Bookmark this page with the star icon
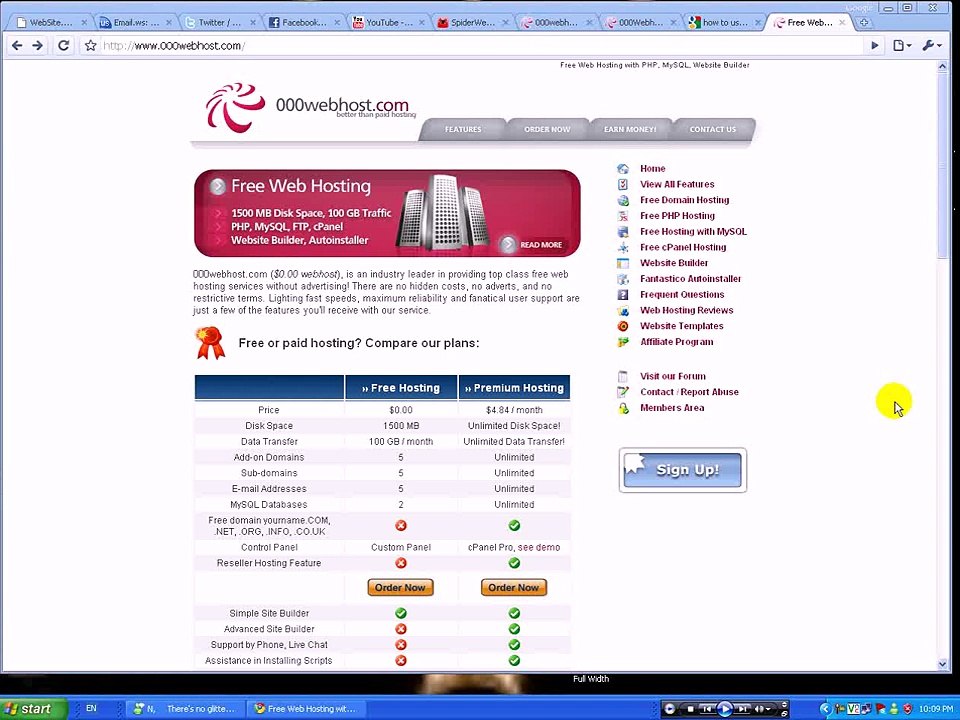Screen dimensions: 960x720 coord(91,45)
